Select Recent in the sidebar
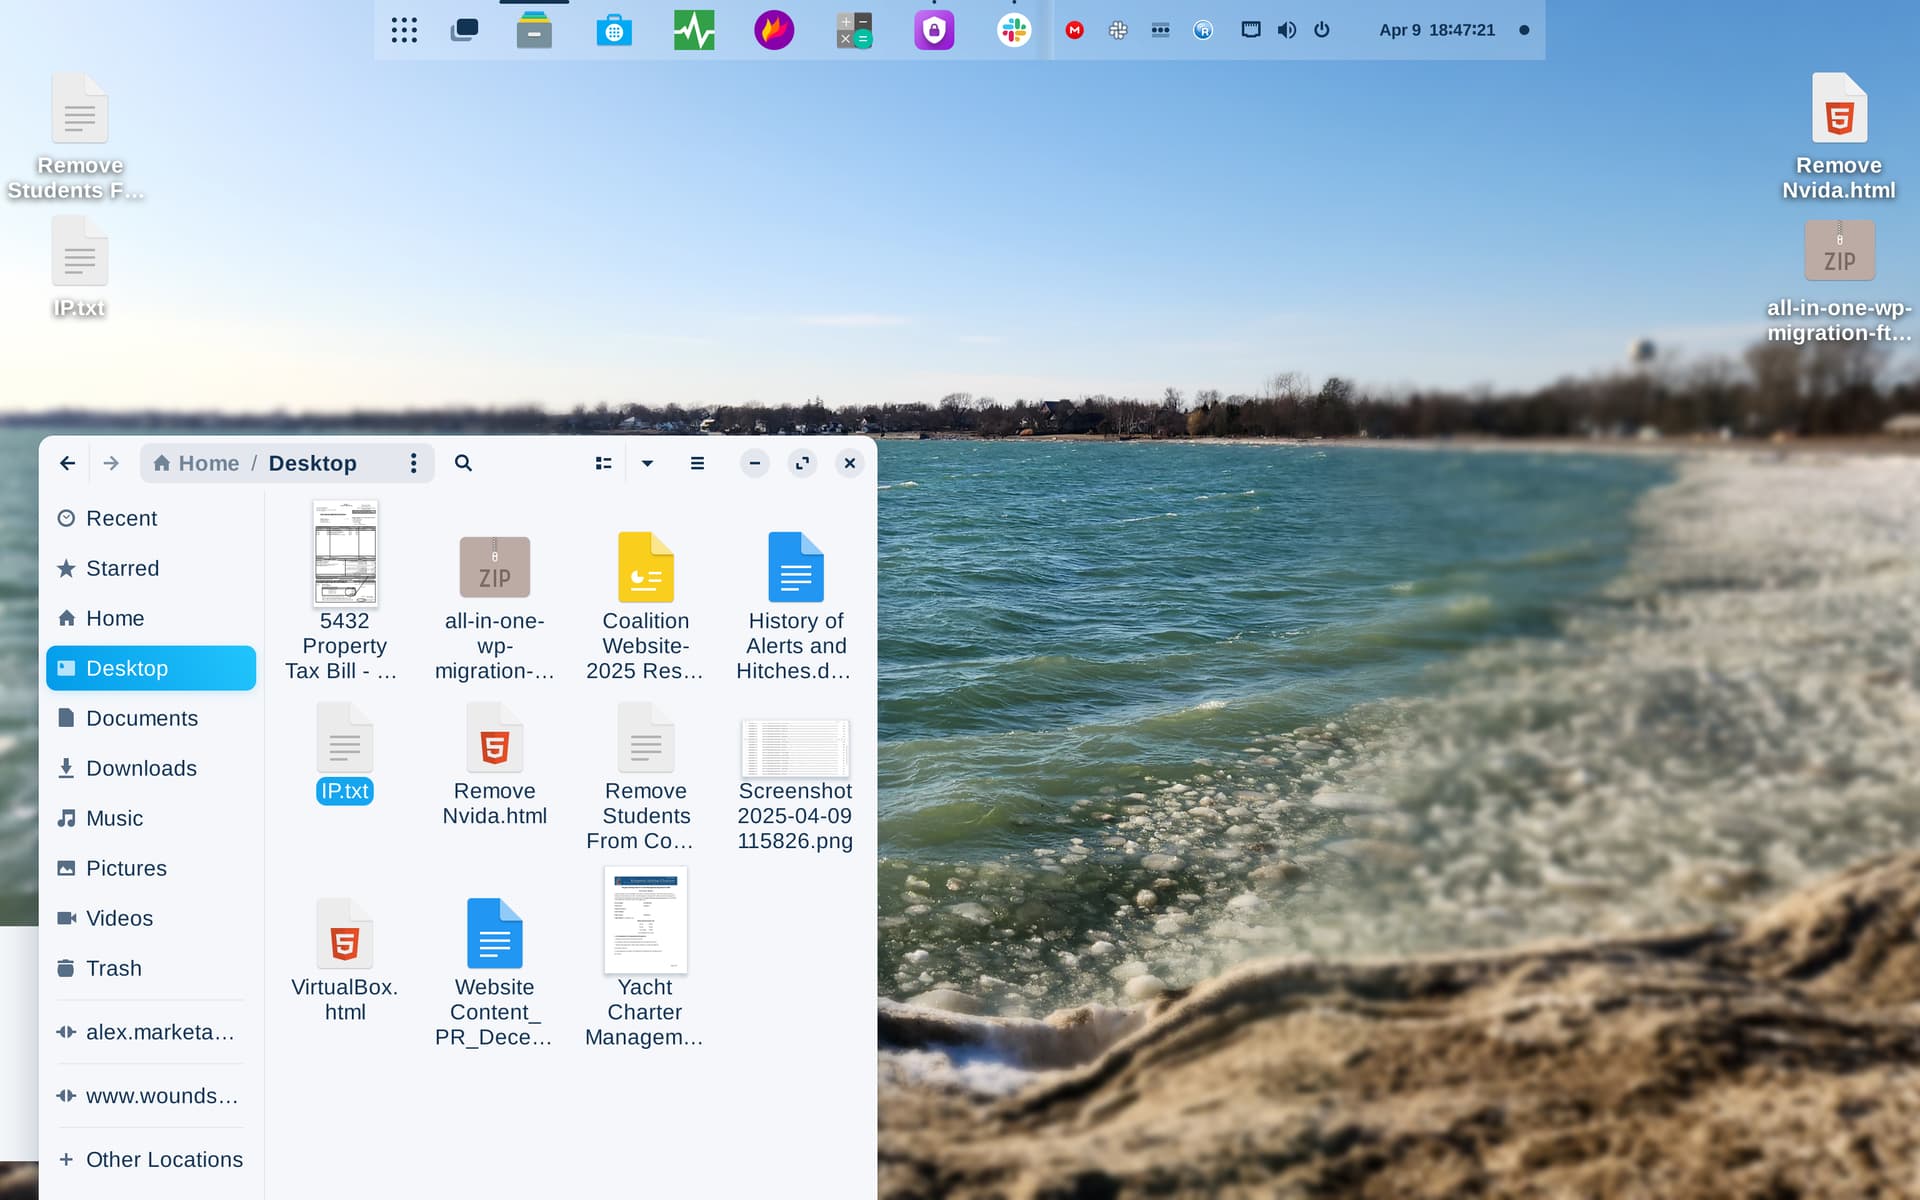Image resolution: width=1920 pixels, height=1200 pixels. 151,518
